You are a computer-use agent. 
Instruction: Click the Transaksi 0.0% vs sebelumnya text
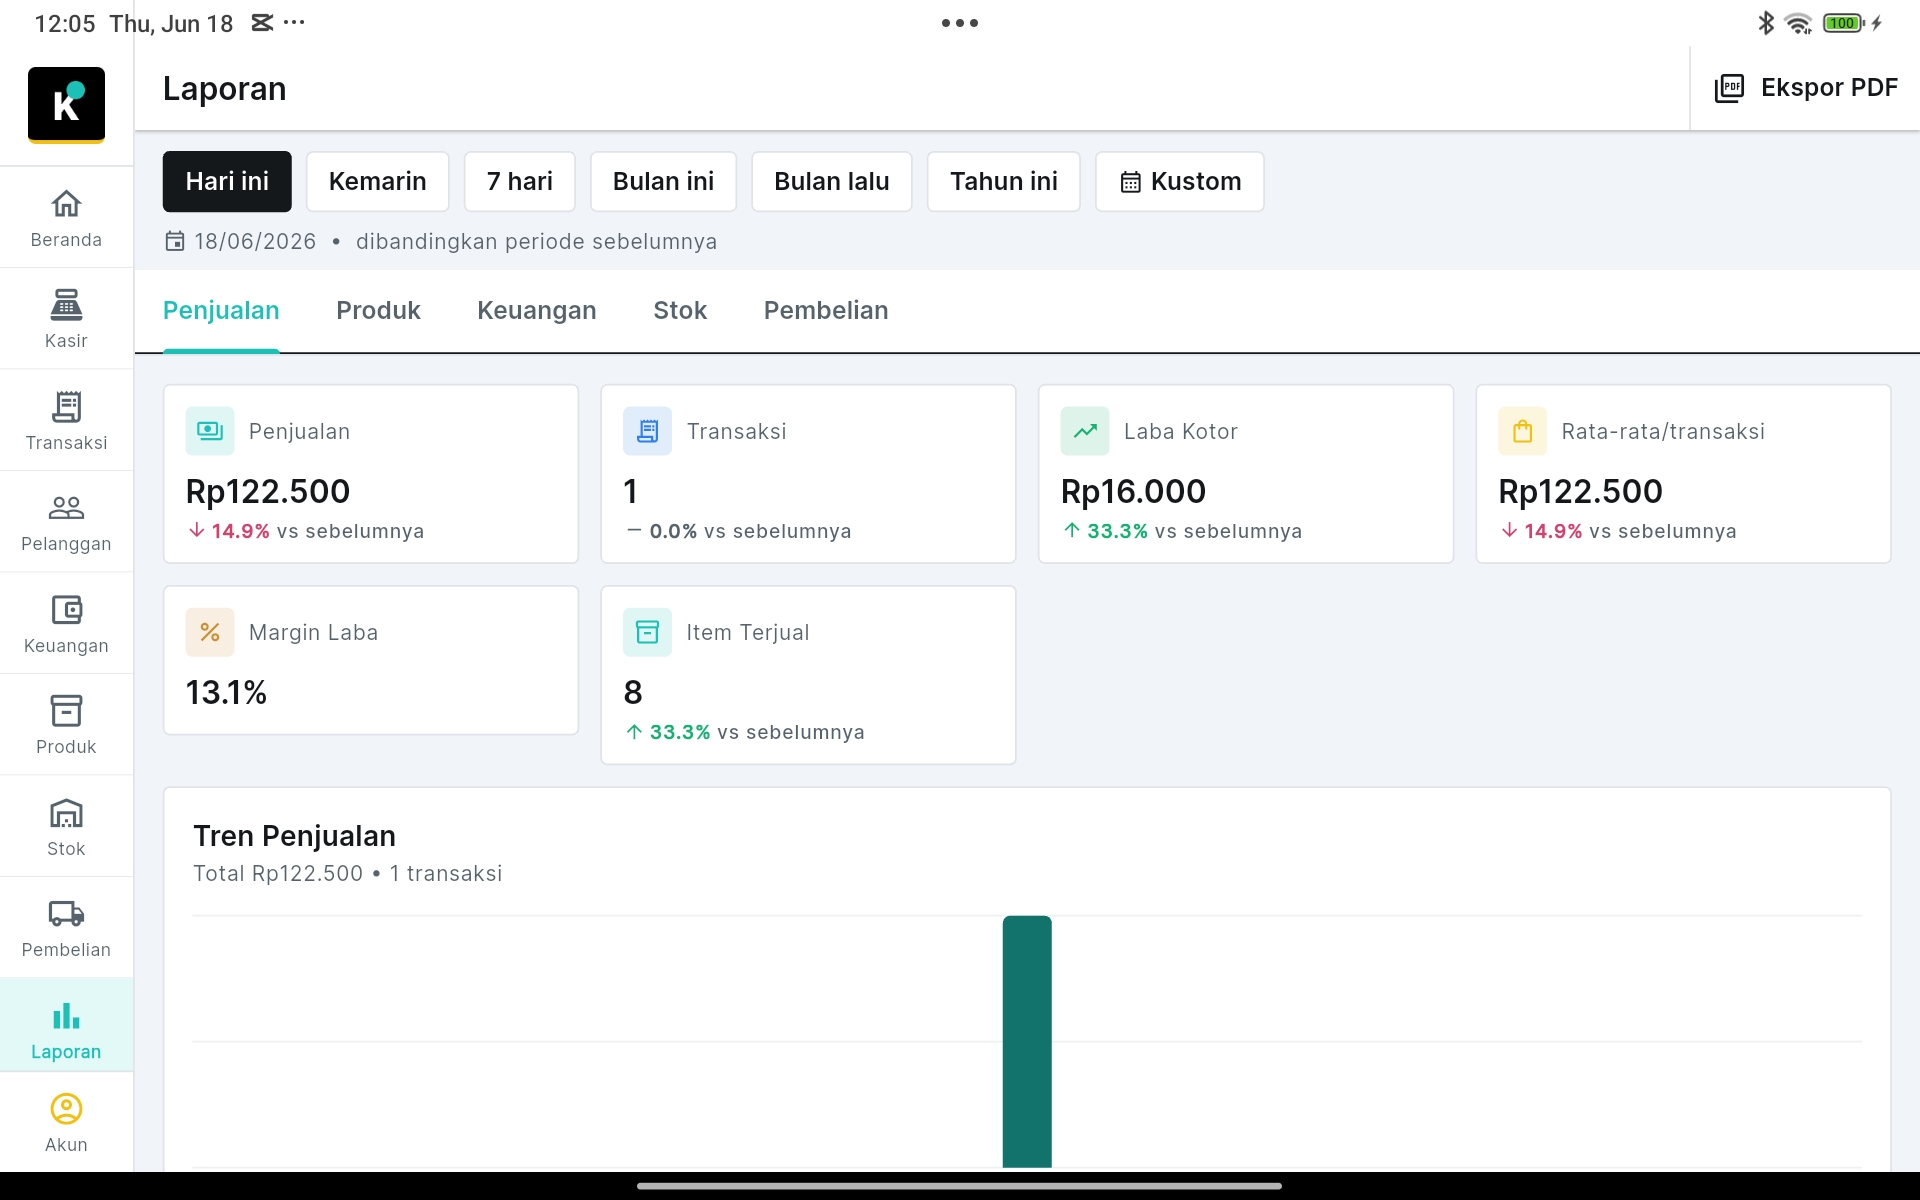pos(739,531)
